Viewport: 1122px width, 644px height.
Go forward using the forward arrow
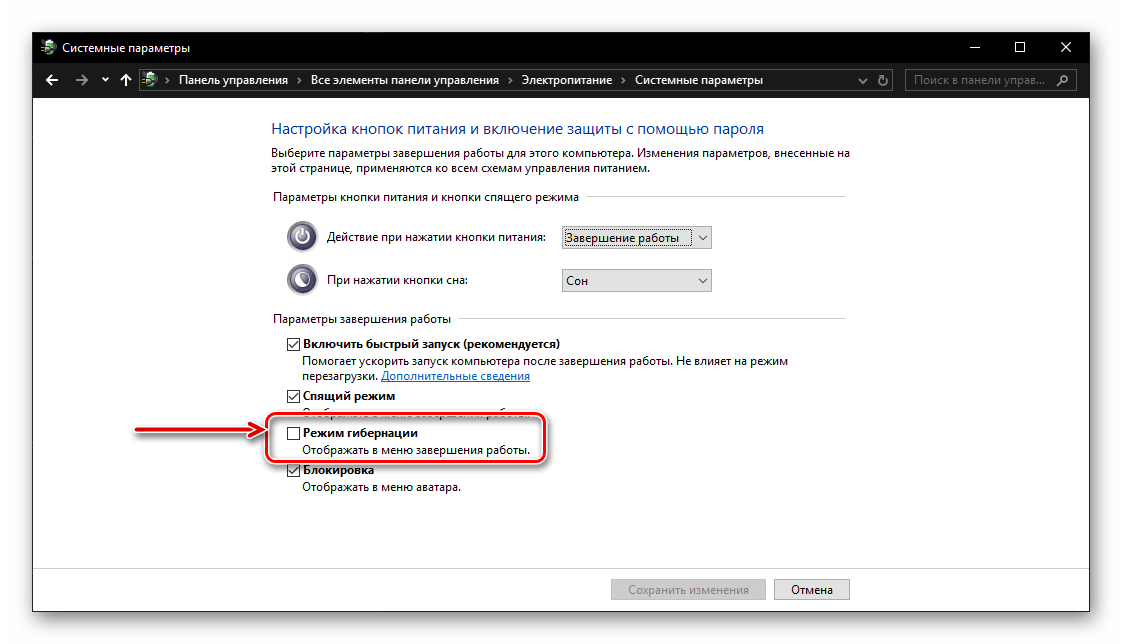point(82,80)
